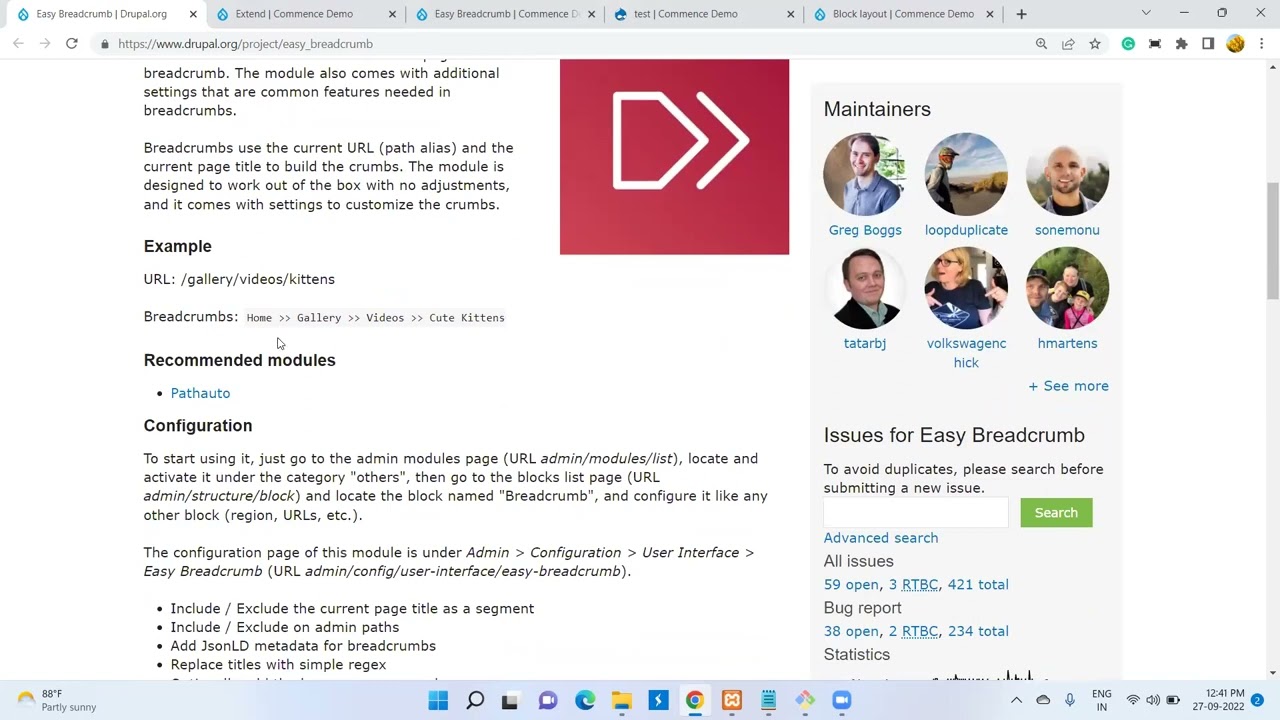Share this page icon in address bar

(x=1068, y=44)
